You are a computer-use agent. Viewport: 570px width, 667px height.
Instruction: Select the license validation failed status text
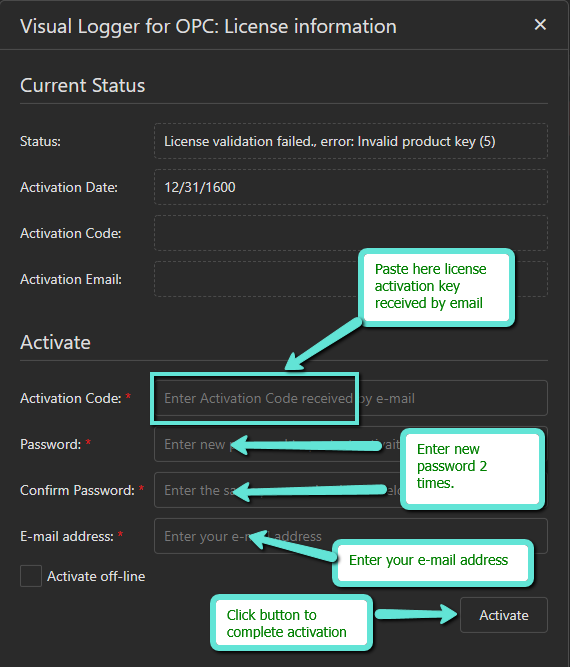[330, 141]
